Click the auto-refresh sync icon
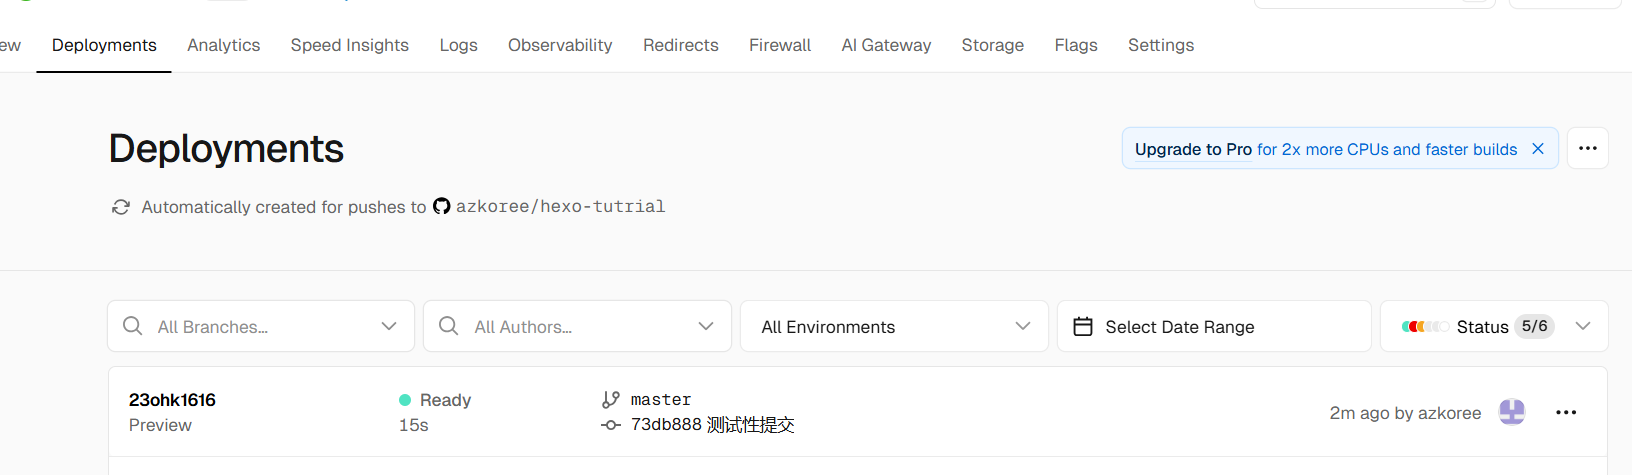Screen dimensions: 1632x475 coord(121,207)
